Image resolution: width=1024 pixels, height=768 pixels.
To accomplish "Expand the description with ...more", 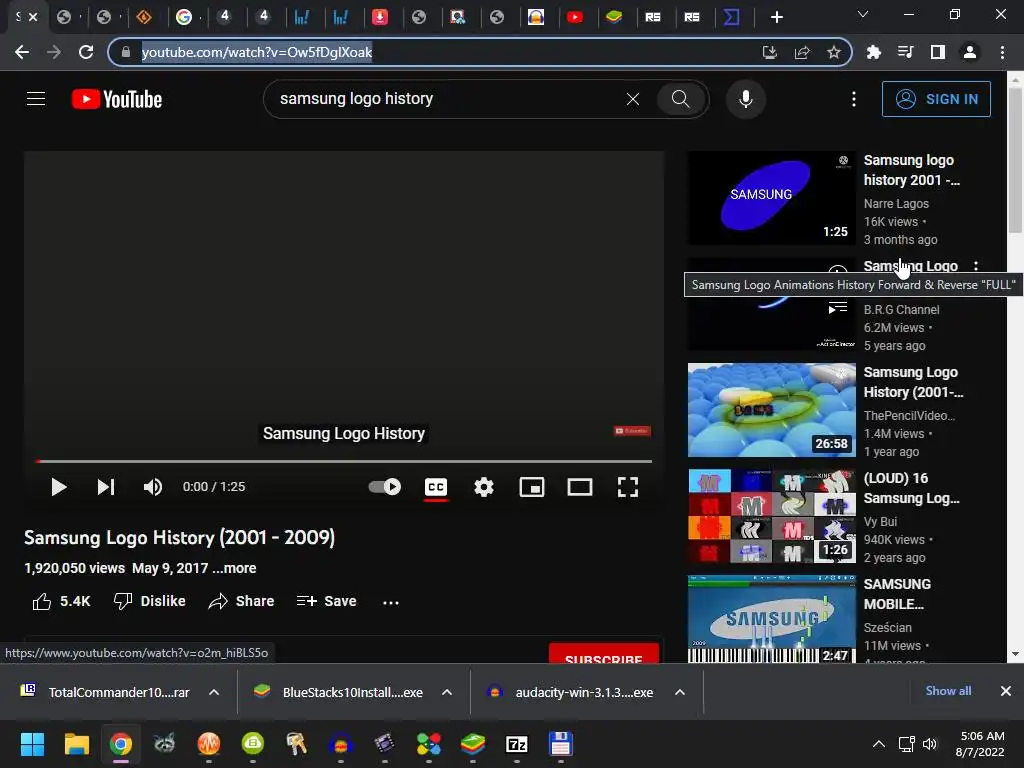I will (234, 568).
